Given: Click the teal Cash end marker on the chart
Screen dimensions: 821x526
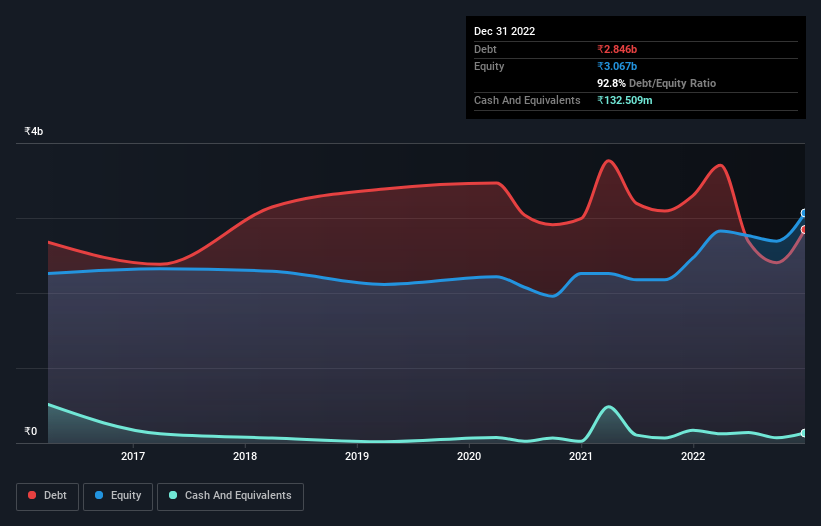Looking at the screenshot, I should click(x=804, y=433).
